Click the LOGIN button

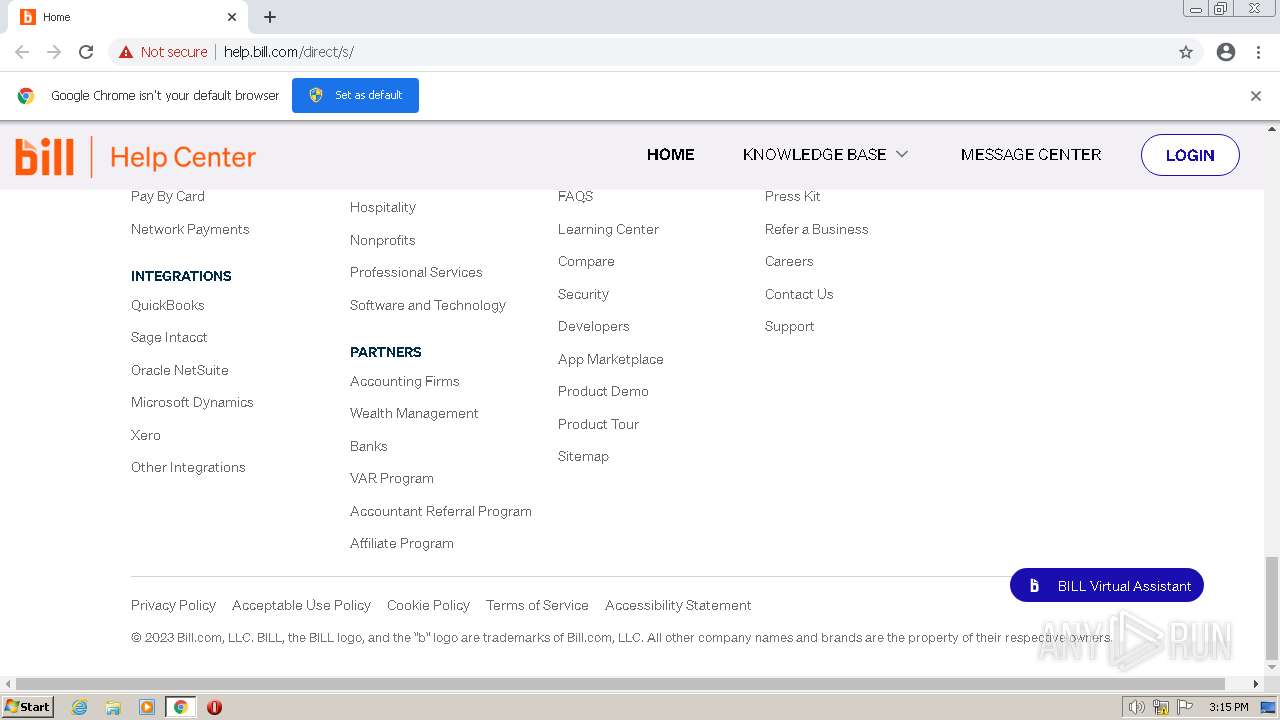pos(1190,155)
